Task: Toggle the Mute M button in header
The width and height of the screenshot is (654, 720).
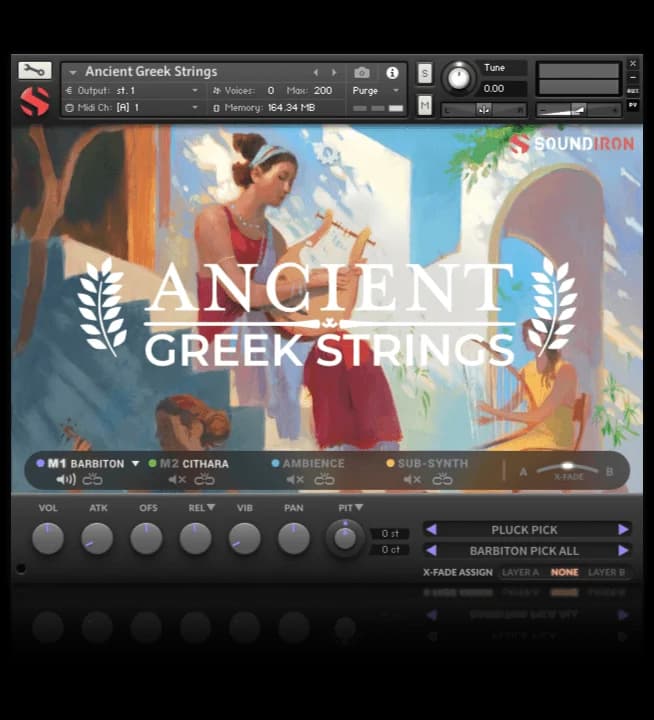Action: (425, 106)
